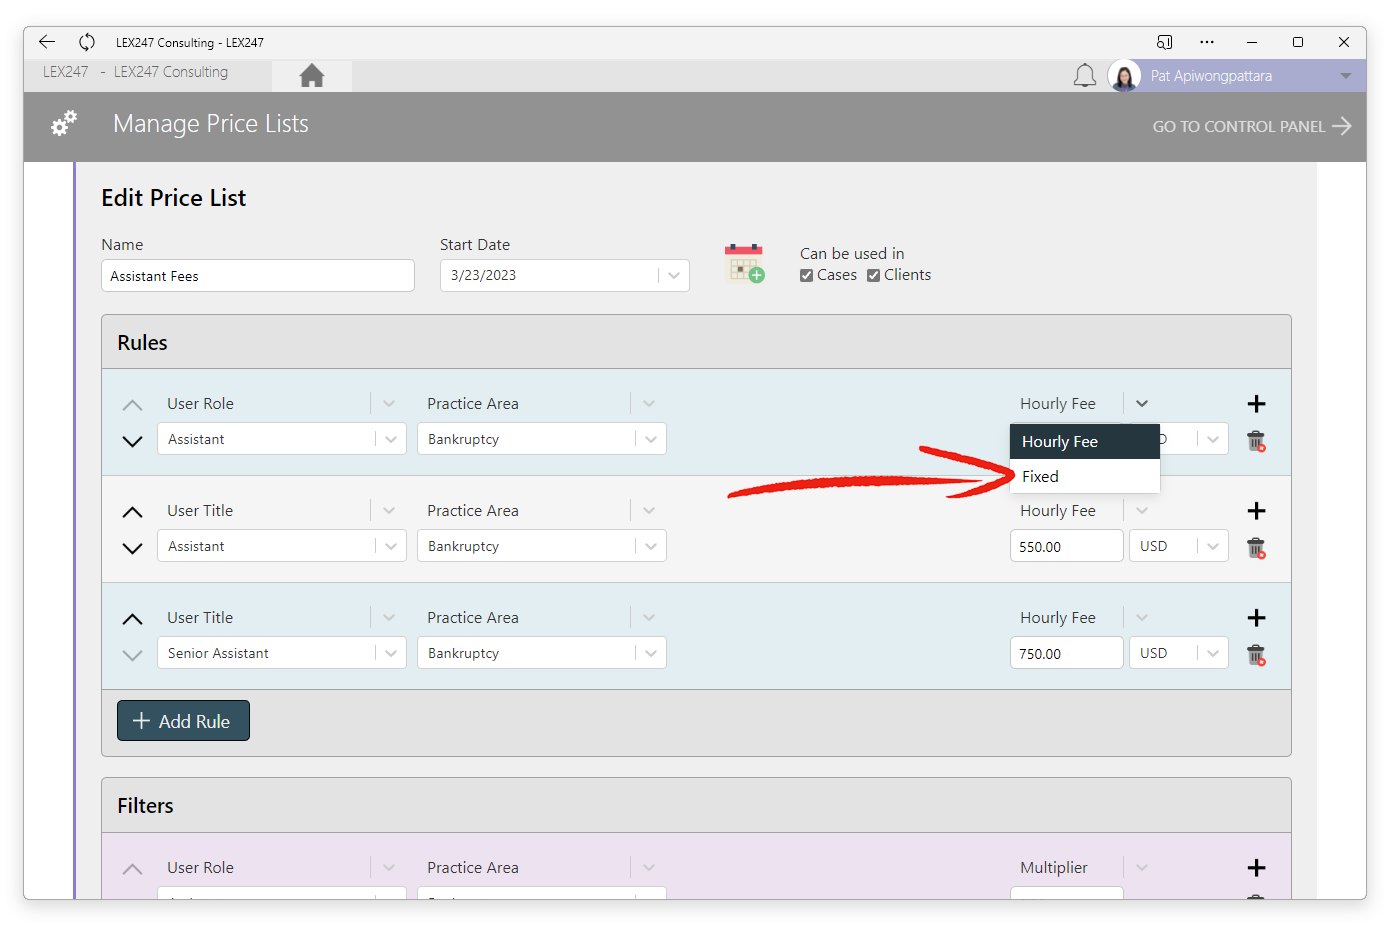Screen dimensions: 1390x925
Task: Delete the User Role Assistant rule
Action: [1257, 441]
